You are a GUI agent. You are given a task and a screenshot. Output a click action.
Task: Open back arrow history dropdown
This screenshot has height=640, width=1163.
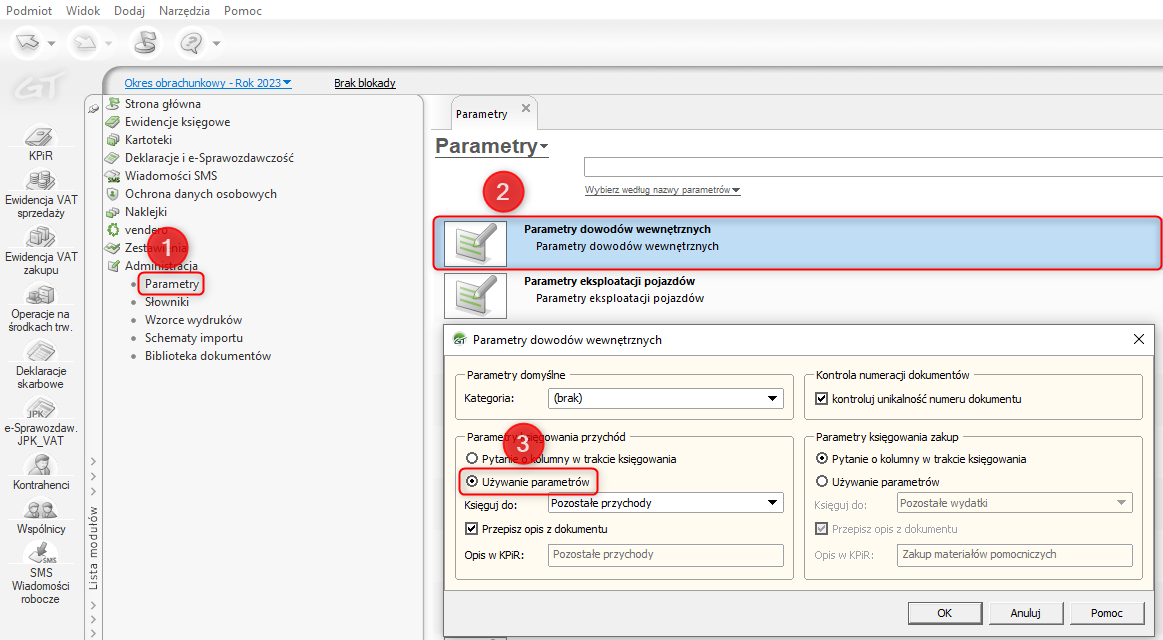[51, 44]
